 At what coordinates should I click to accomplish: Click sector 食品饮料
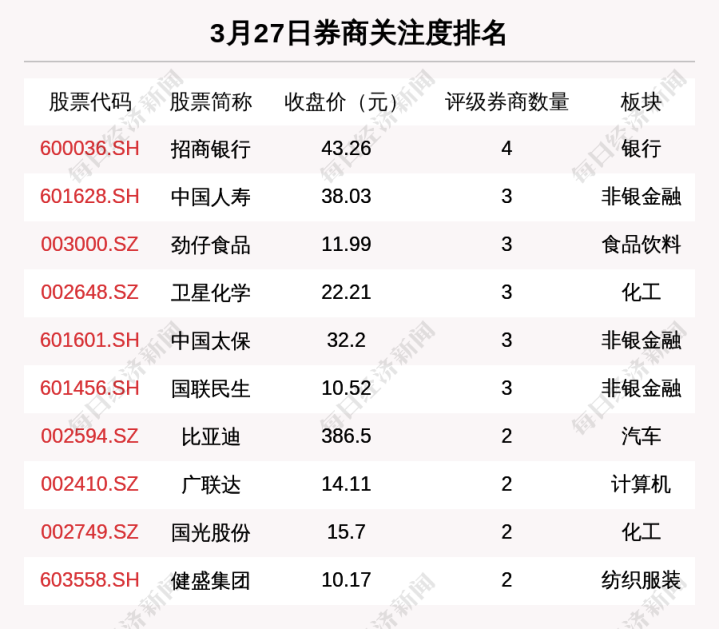click(641, 245)
